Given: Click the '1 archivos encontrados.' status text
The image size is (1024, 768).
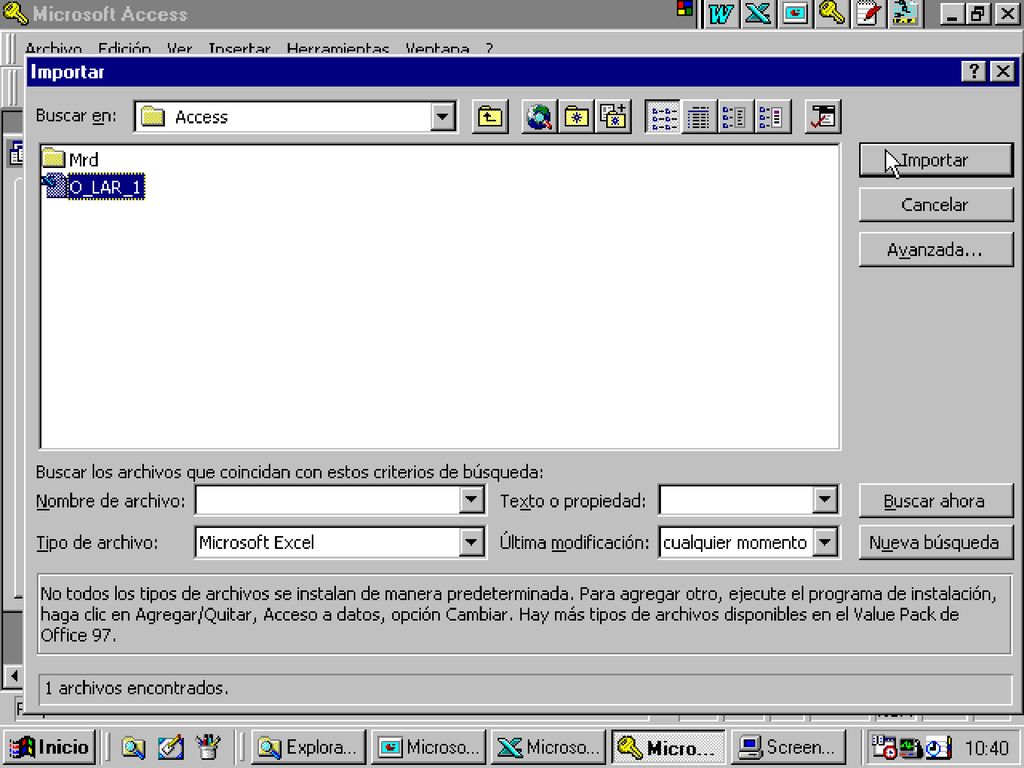Looking at the screenshot, I should (136, 688).
